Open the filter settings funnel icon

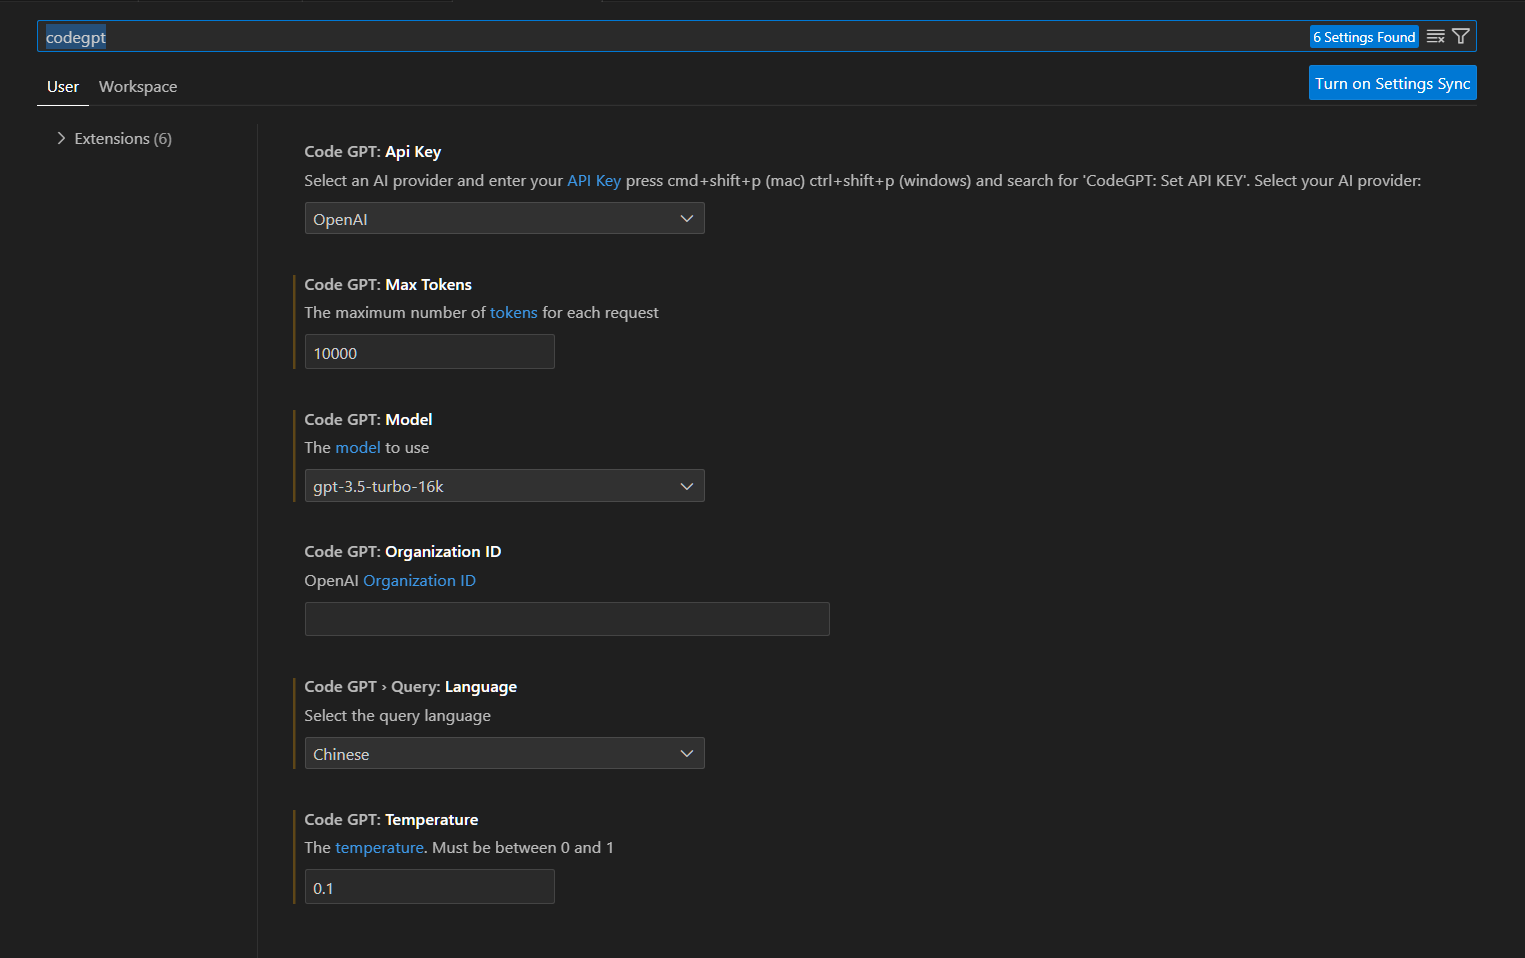1461,37
